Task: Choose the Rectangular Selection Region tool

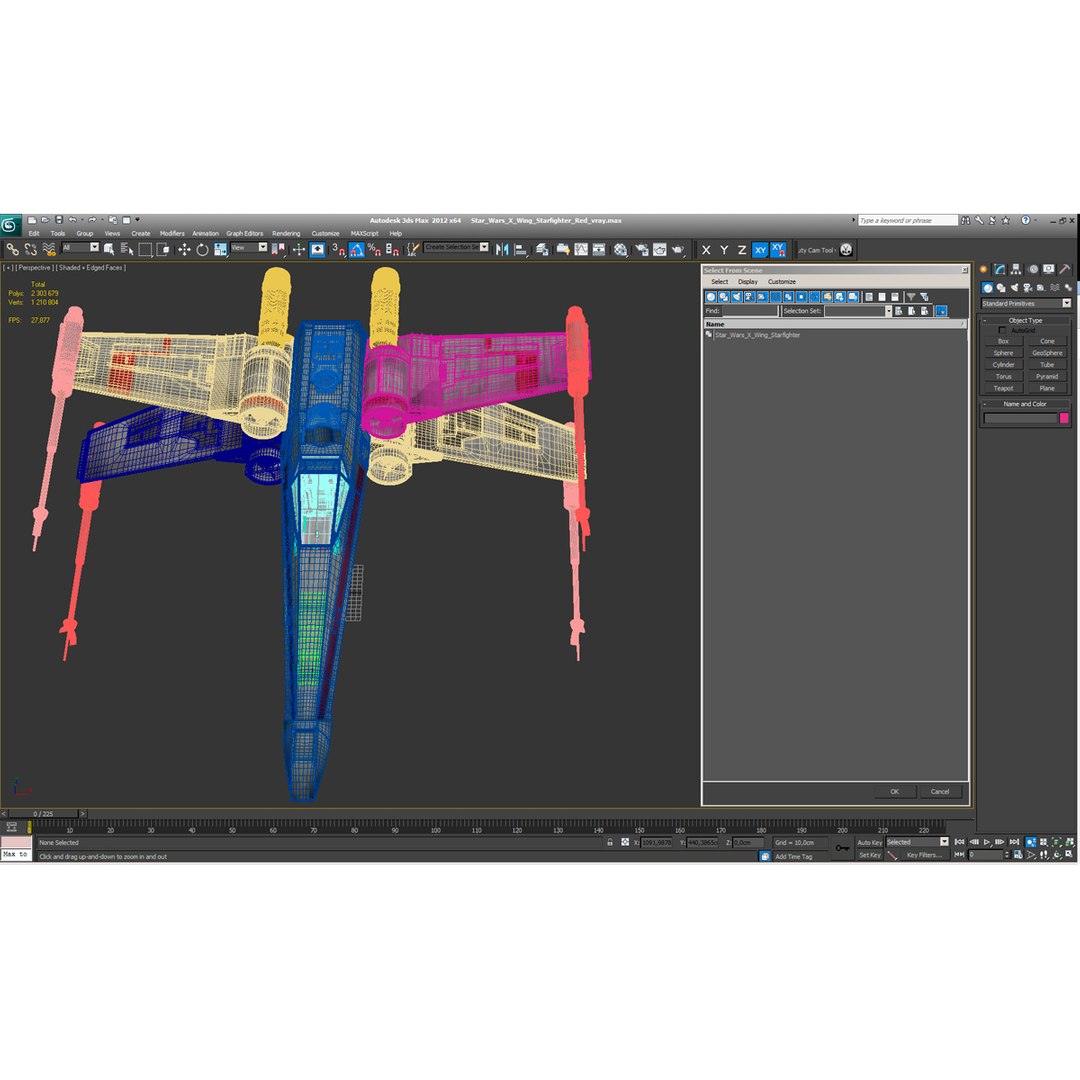Action: (145, 249)
